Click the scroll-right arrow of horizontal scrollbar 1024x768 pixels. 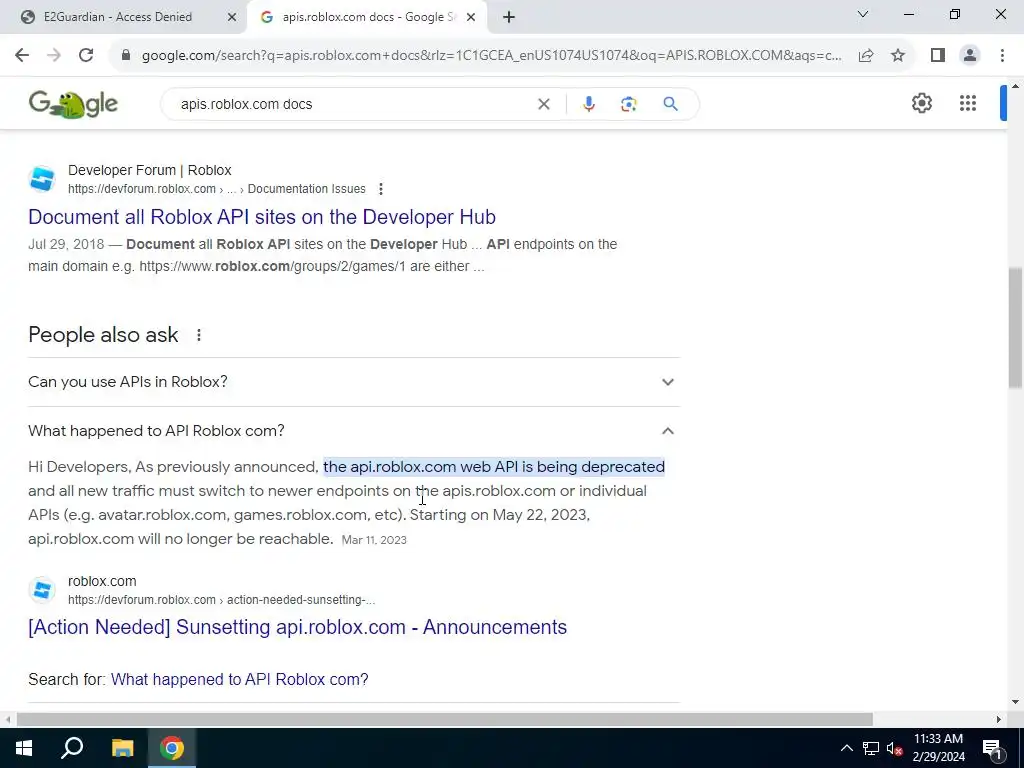999,719
